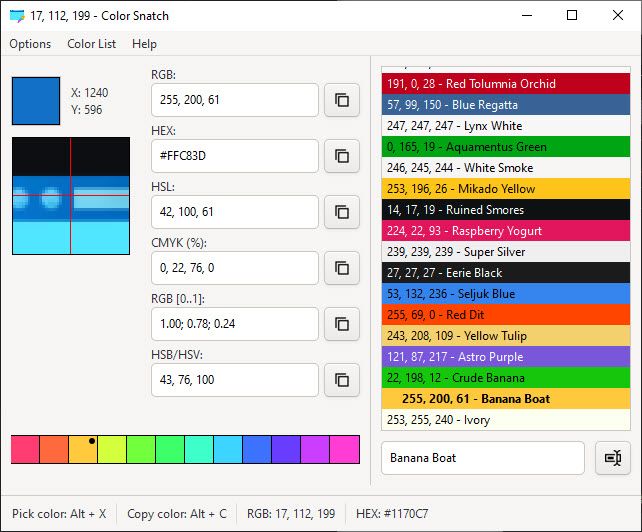Screen dimensions: 642x532
Task: Pick the magenta swatch in the hue bar
Action: (x=345, y=450)
